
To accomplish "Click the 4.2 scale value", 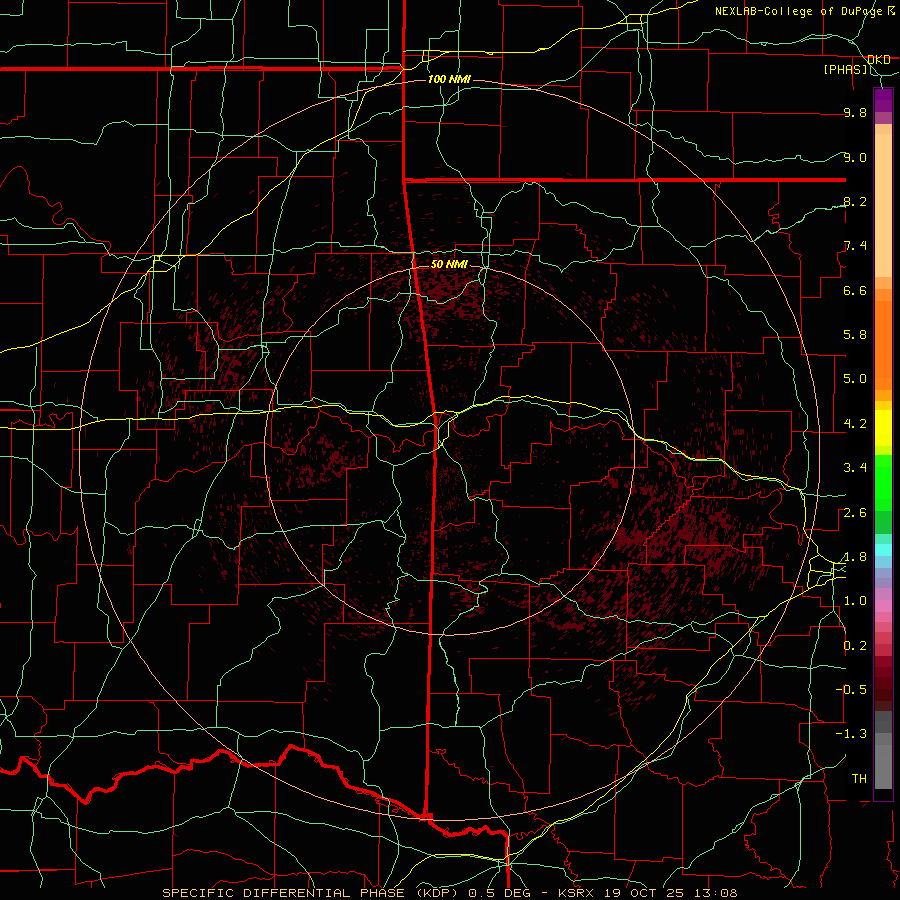I will pyautogui.click(x=855, y=424).
